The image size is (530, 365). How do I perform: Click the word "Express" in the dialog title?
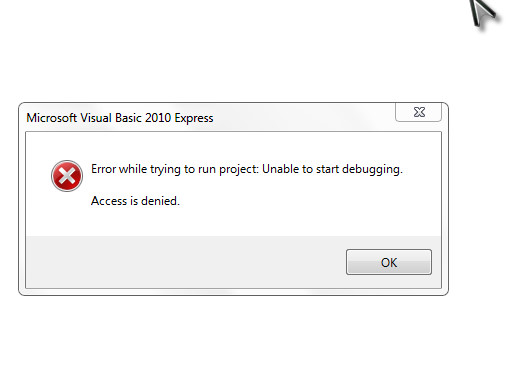(194, 118)
